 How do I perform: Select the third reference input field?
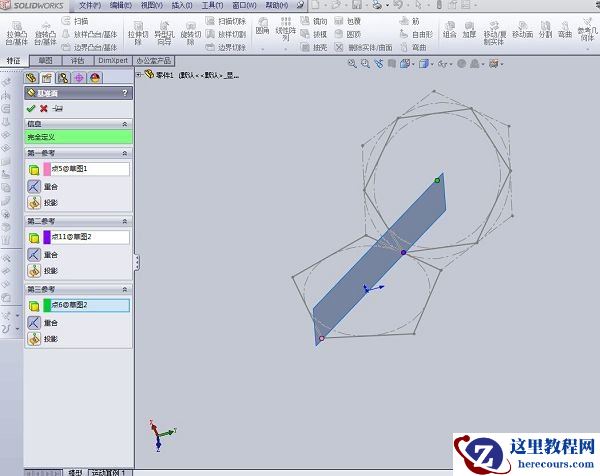pos(89,305)
